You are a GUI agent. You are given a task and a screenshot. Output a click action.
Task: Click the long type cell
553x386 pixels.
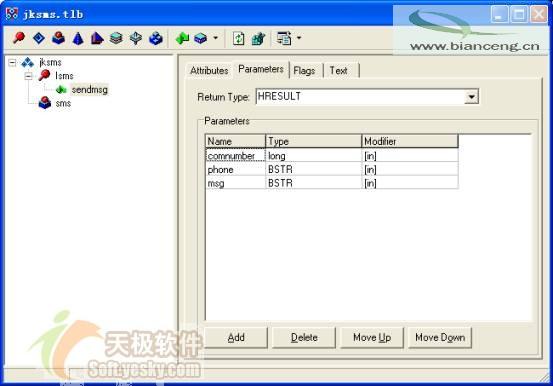(x=314, y=156)
